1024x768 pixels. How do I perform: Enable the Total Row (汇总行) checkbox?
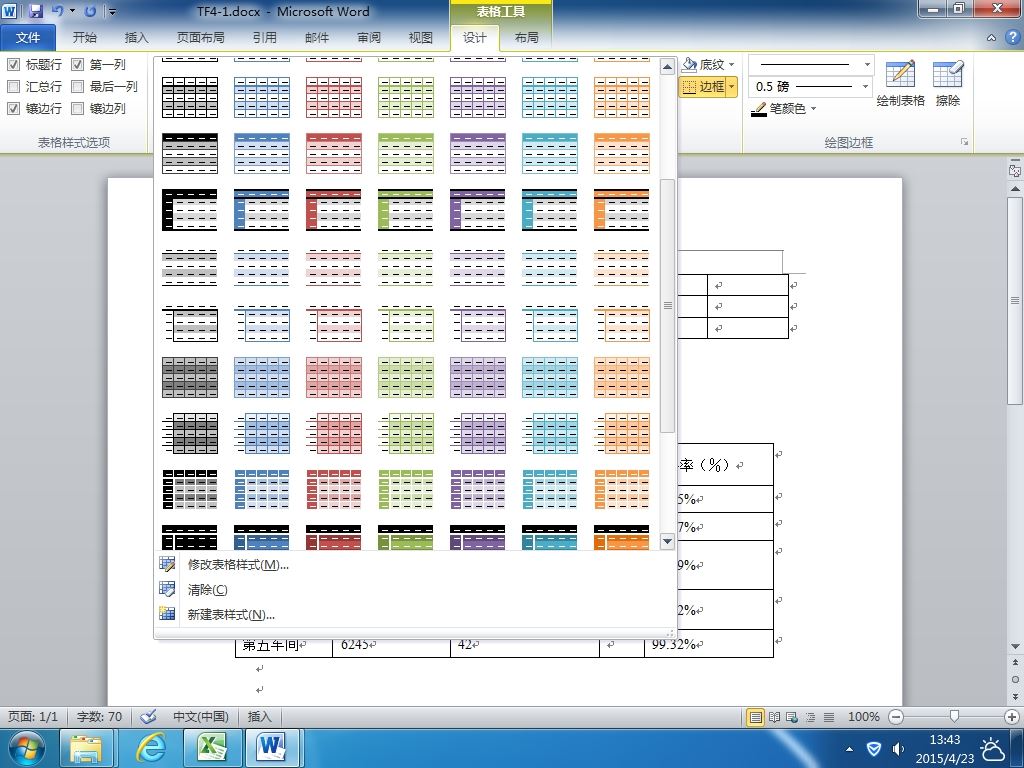14,86
